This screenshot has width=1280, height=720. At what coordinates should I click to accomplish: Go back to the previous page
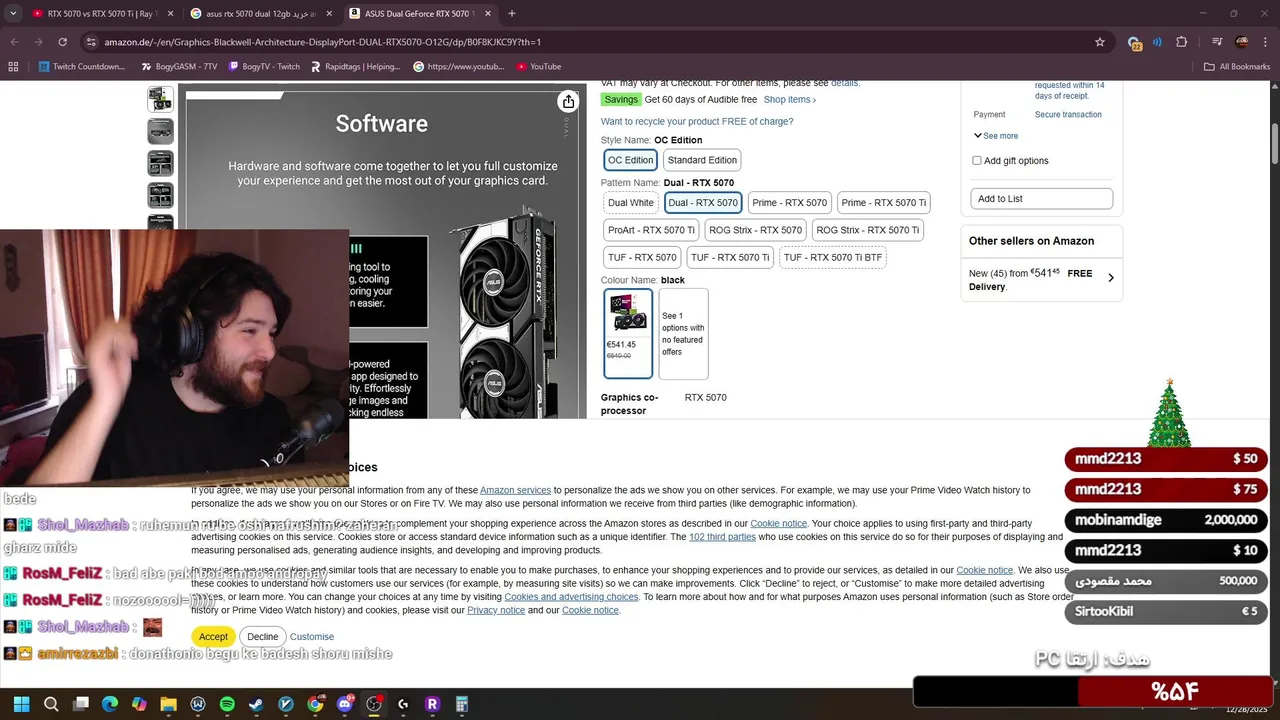point(14,42)
